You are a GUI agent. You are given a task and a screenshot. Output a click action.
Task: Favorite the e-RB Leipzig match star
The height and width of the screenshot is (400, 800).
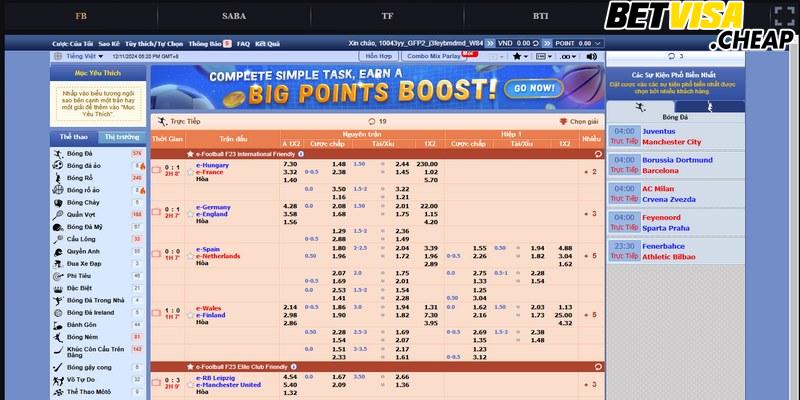[191, 385]
